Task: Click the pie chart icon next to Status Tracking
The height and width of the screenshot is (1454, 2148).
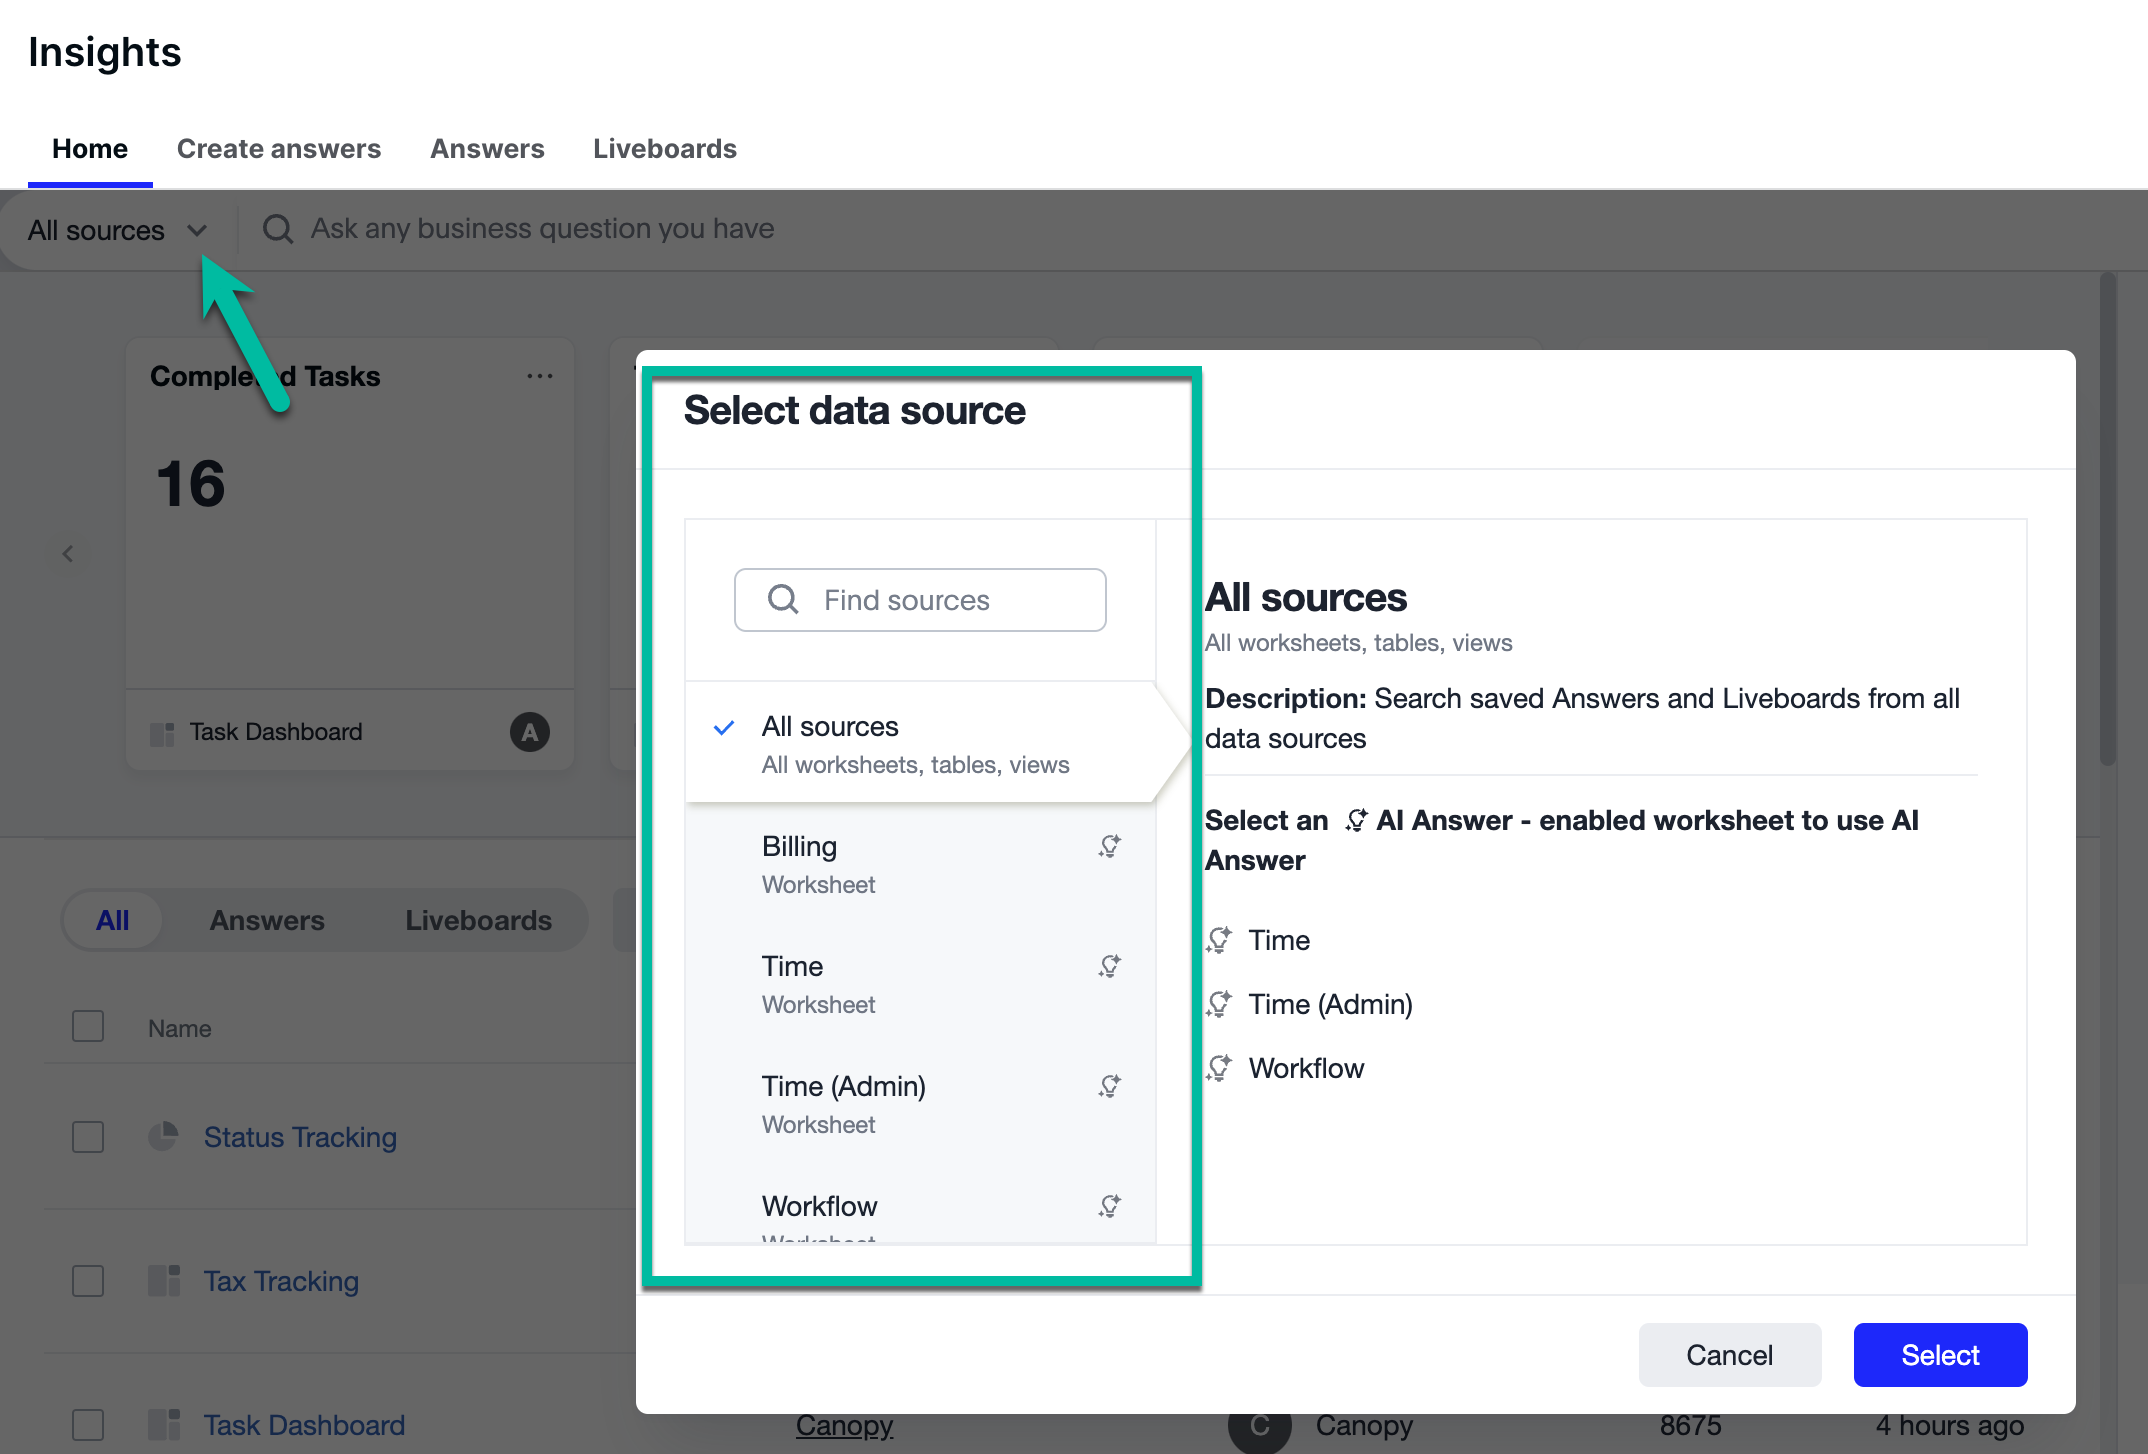Action: click(163, 1136)
